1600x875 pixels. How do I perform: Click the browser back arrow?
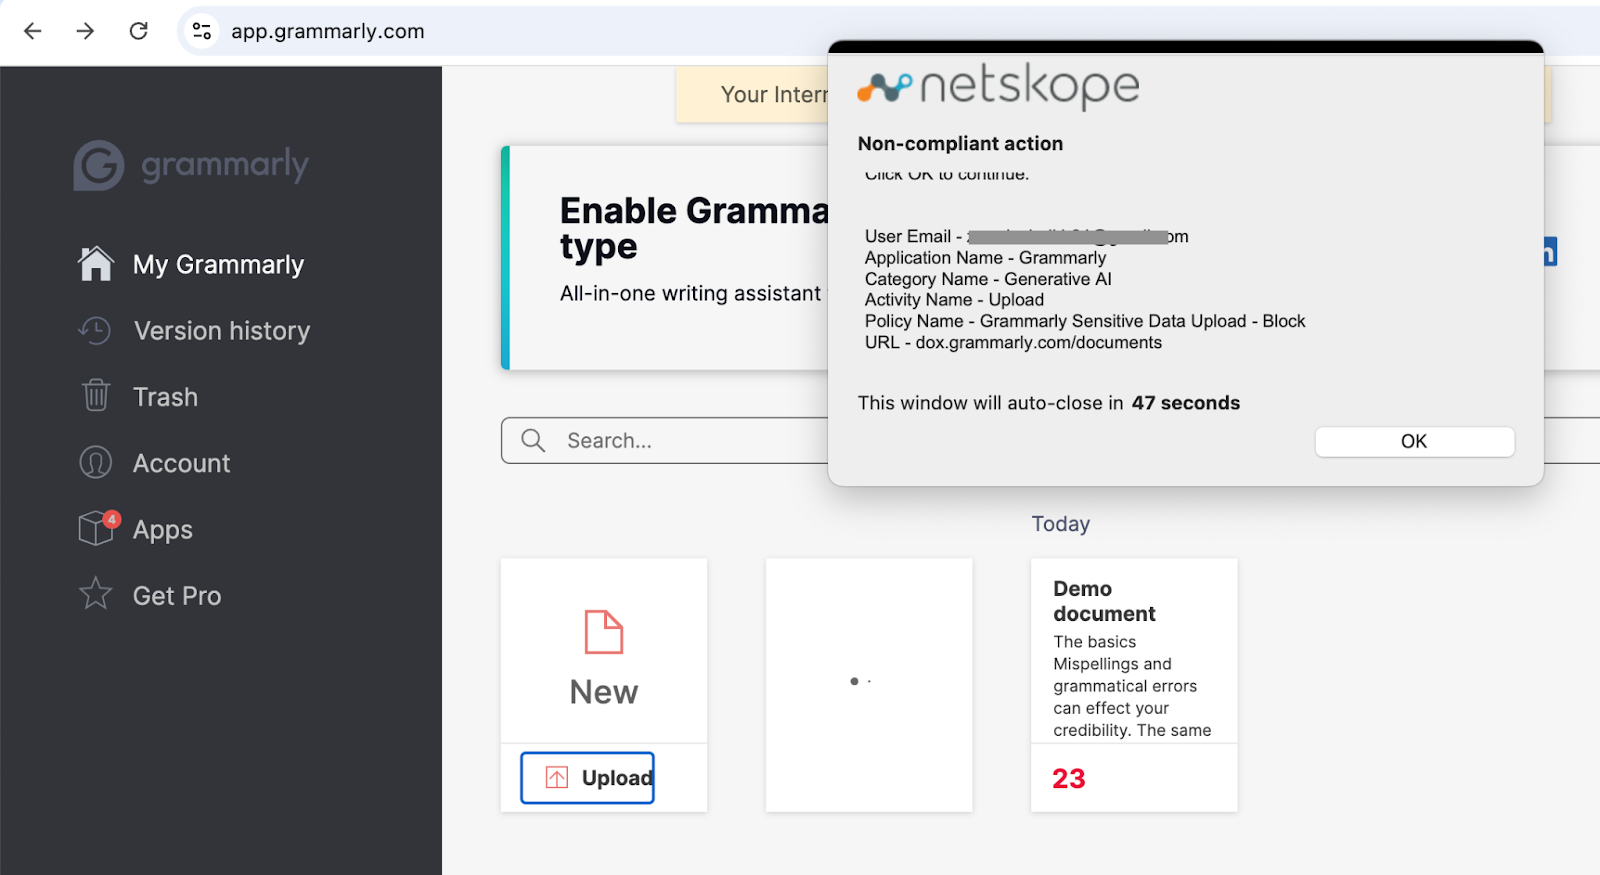(x=32, y=31)
